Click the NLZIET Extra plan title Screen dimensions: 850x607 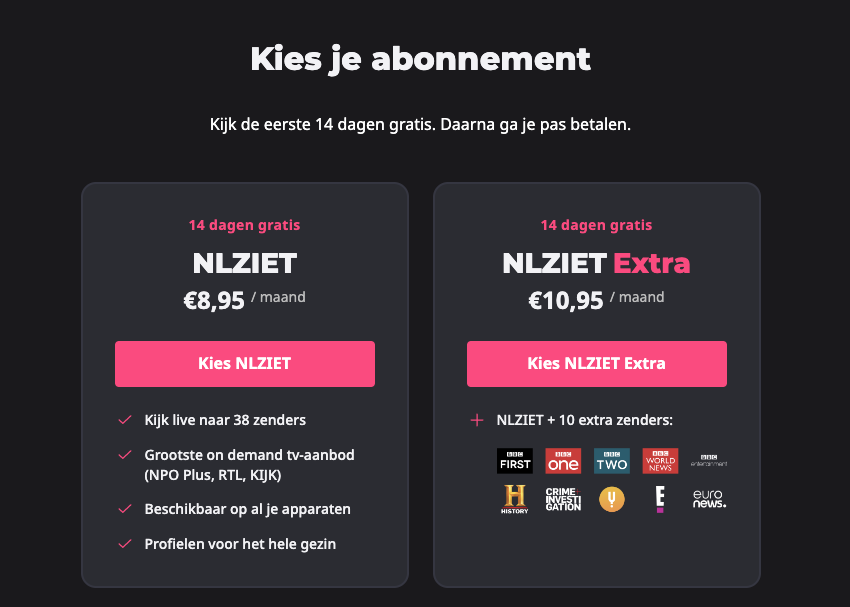(x=596, y=263)
